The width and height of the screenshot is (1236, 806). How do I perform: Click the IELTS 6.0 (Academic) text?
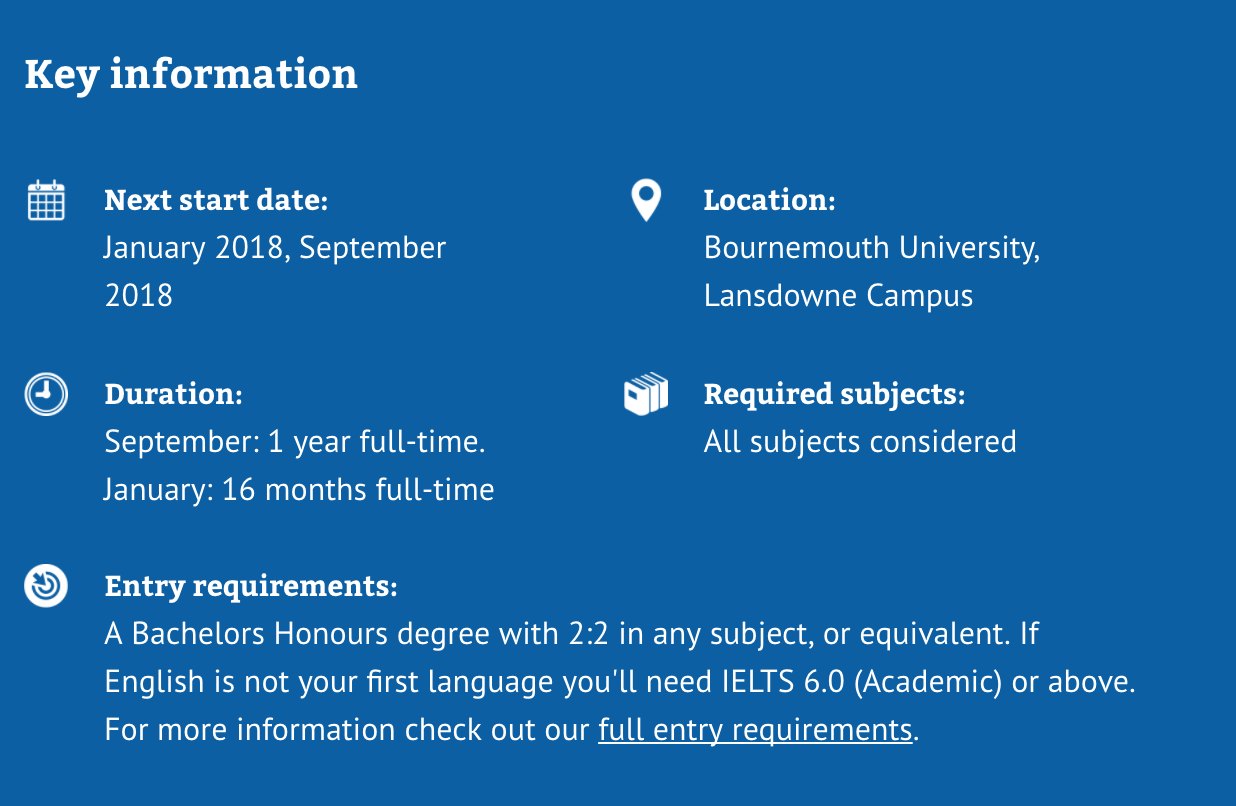click(x=861, y=682)
